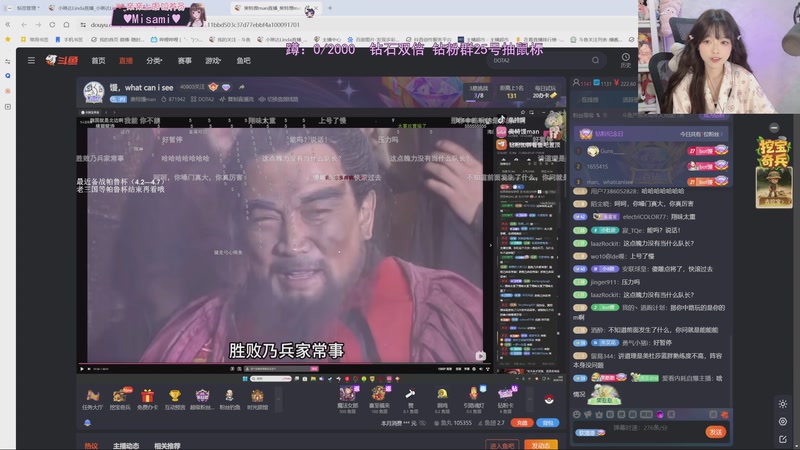Screen dimensions: 800x450
Task: Click the Douyu logo
Action: [62, 60]
